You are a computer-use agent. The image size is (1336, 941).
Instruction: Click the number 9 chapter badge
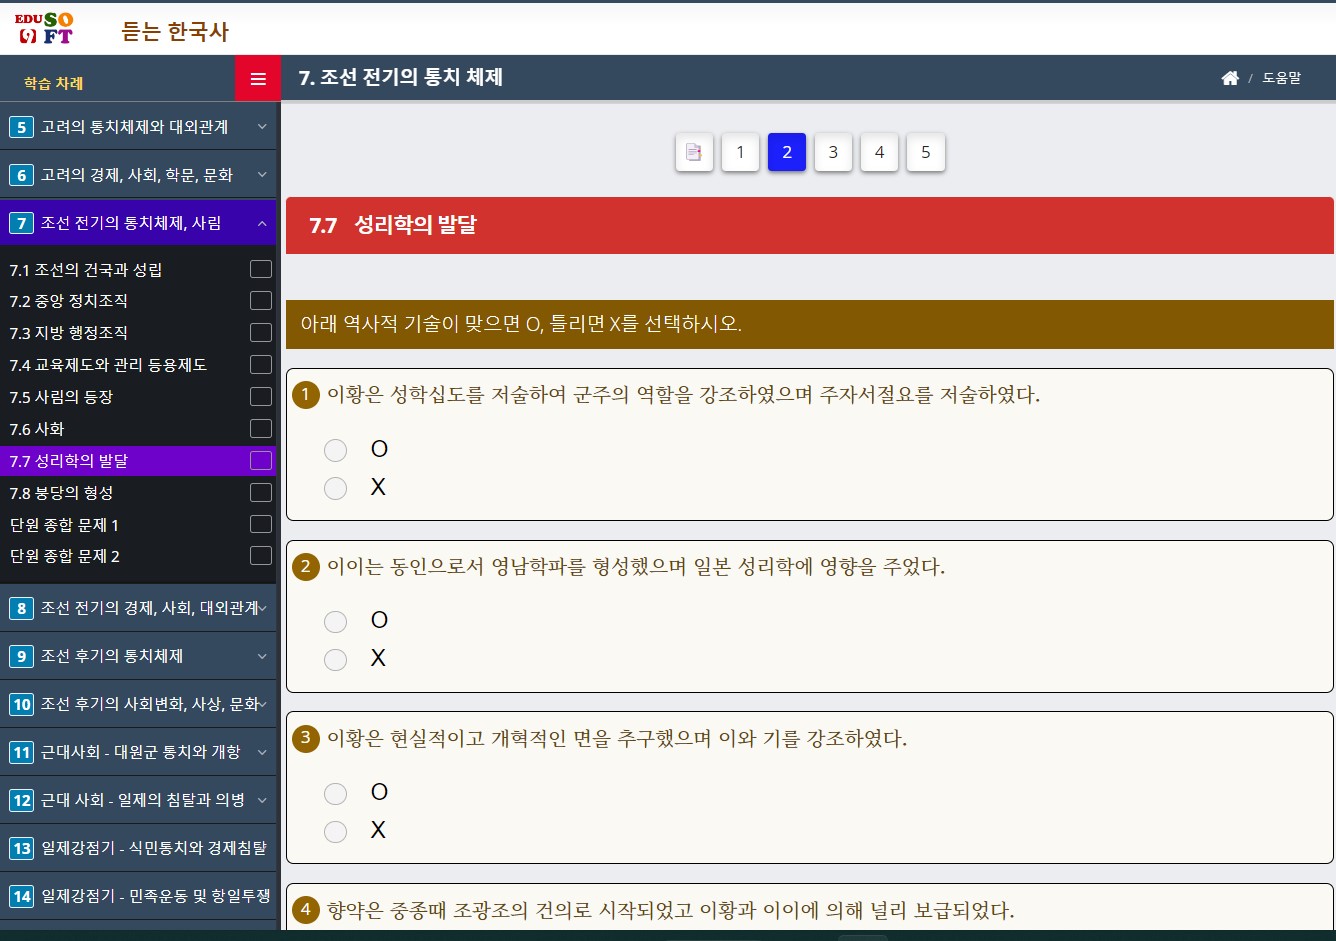[21, 656]
